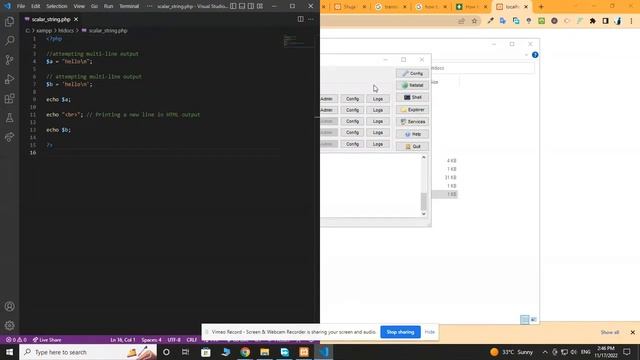Click XAMPP log scrollbar down arrow

click(424, 213)
